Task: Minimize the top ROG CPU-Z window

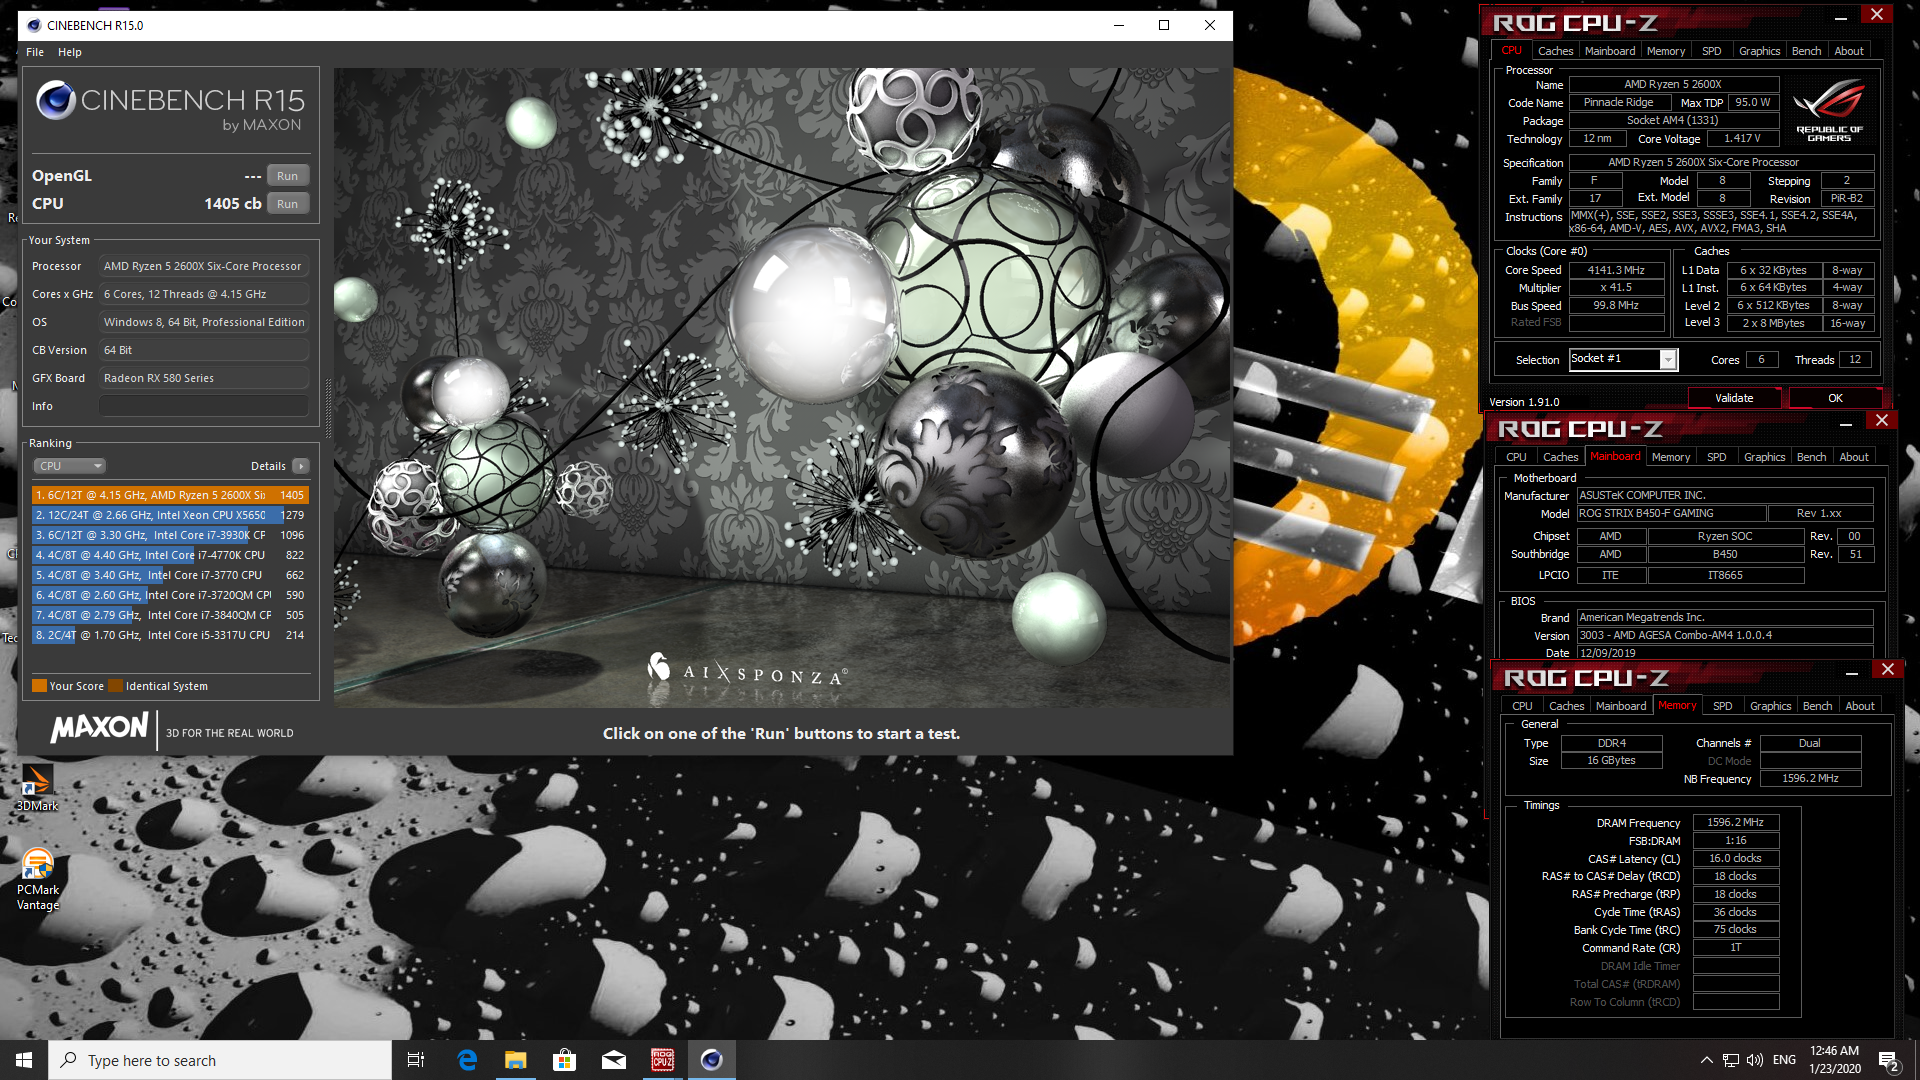Action: click(1840, 17)
